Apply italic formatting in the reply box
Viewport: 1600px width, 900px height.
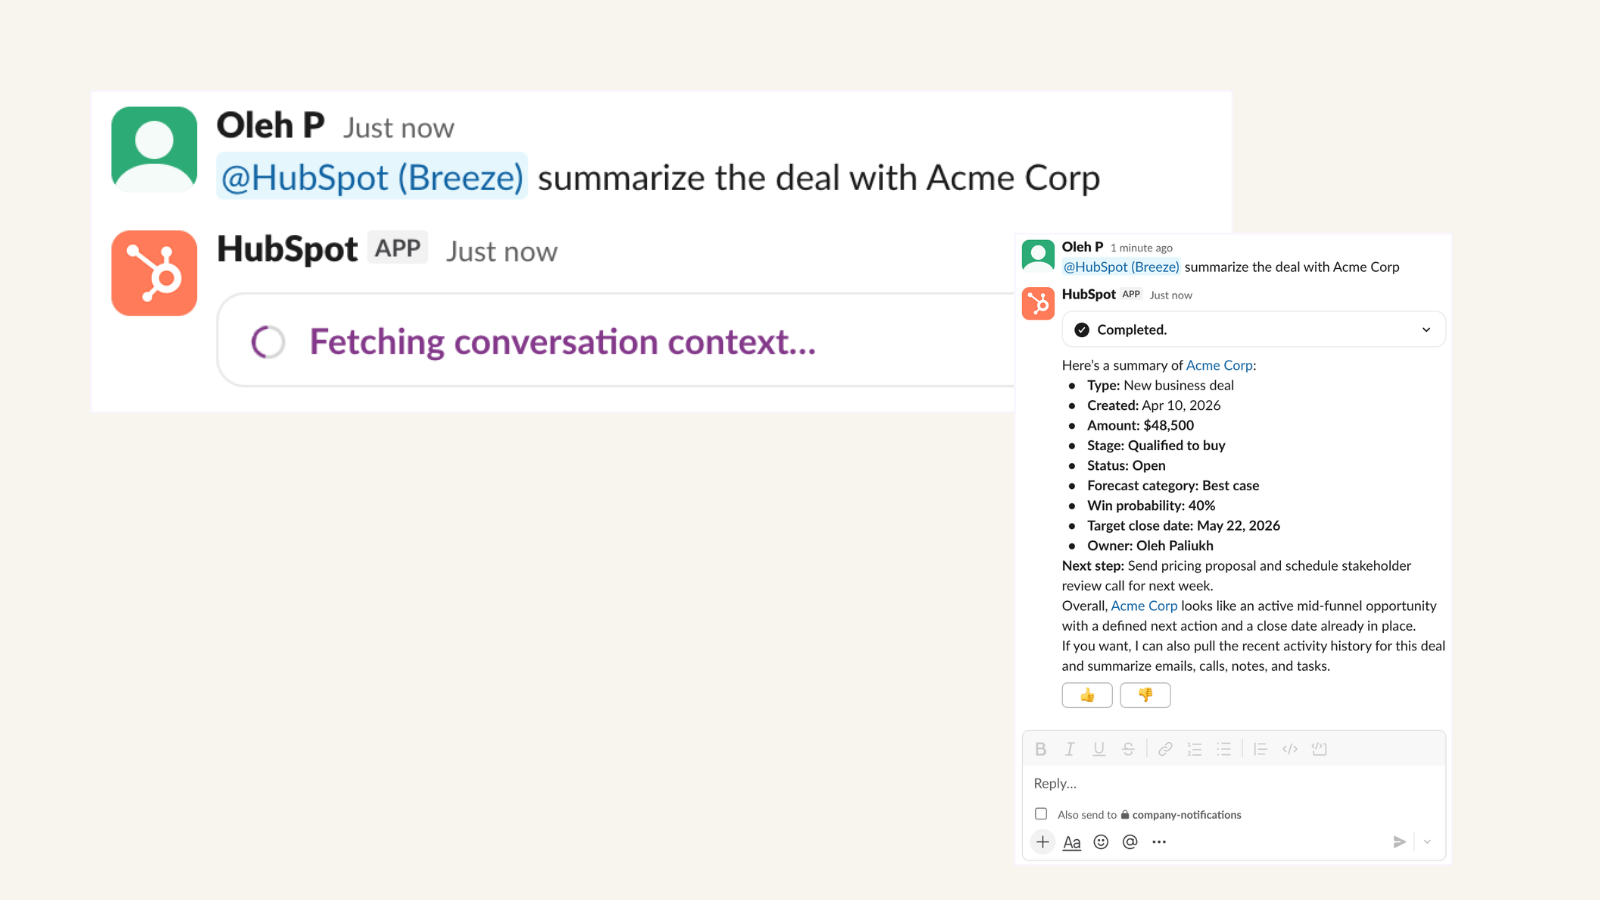[x=1070, y=749]
